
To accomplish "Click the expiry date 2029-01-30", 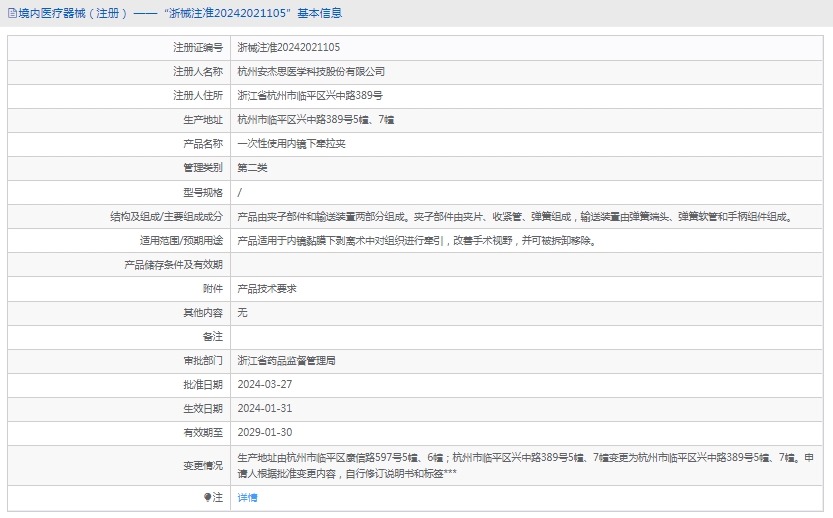I will click(x=265, y=432).
